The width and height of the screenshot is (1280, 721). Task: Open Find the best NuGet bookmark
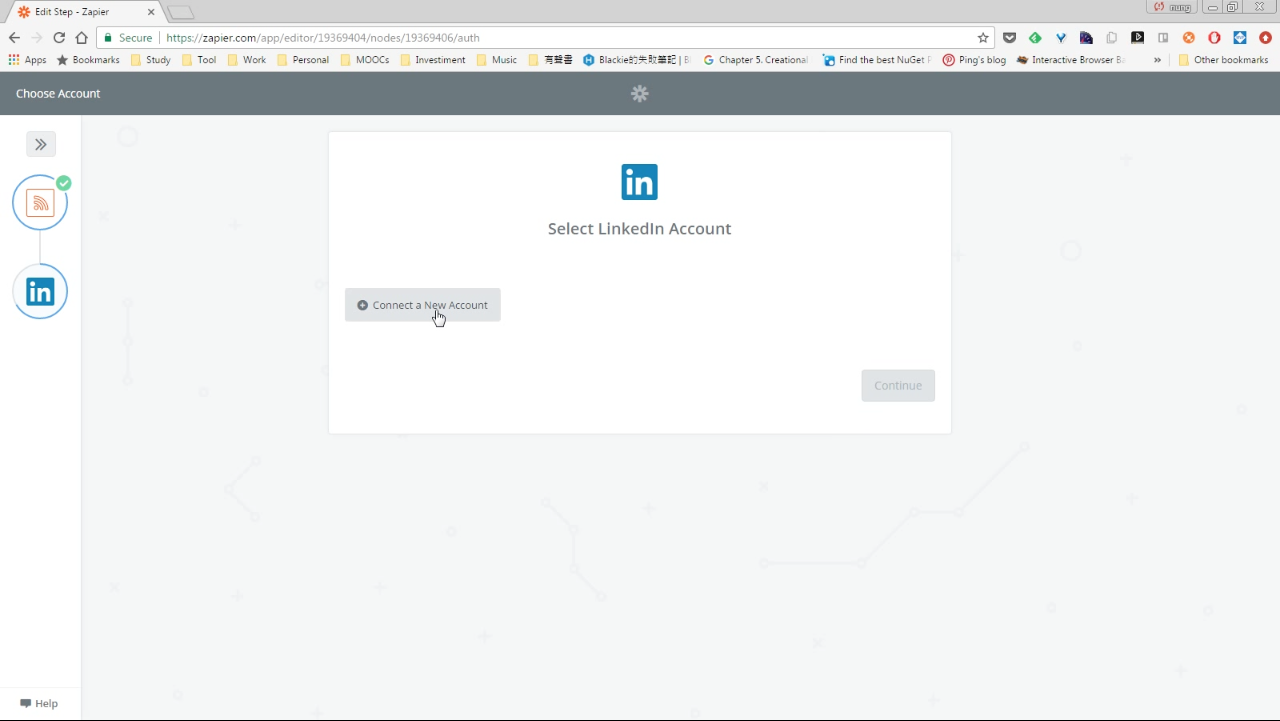877,60
